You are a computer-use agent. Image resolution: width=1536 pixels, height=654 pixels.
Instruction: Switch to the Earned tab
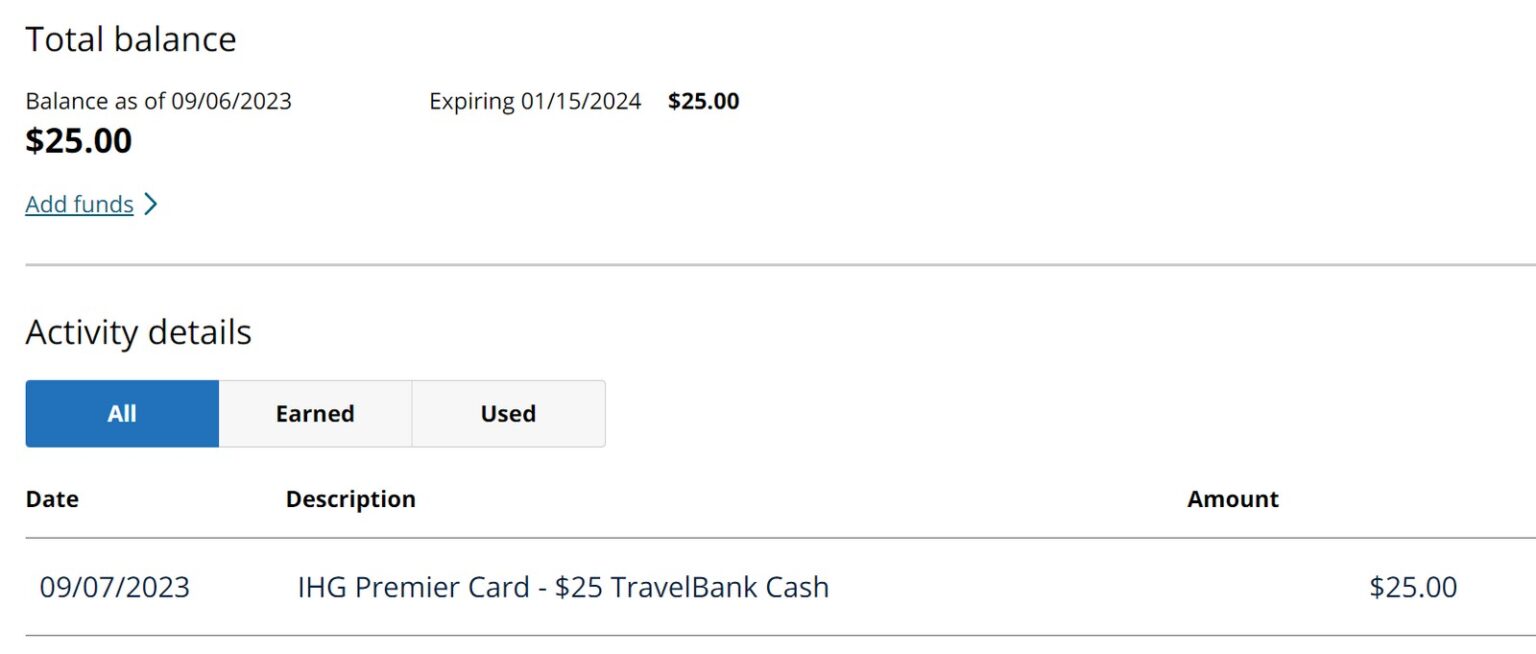pyautogui.click(x=315, y=413)
